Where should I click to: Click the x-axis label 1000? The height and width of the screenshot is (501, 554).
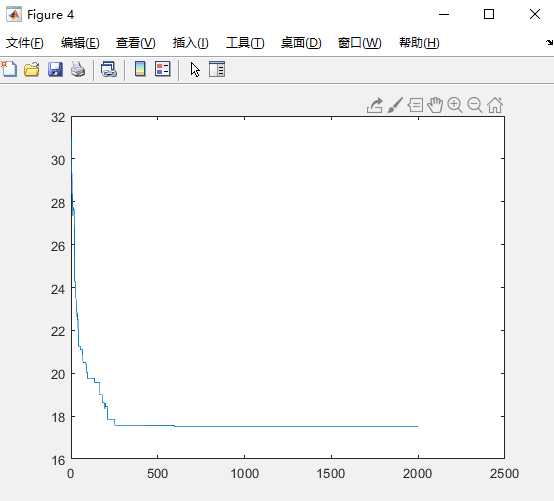tap(244, 474)
